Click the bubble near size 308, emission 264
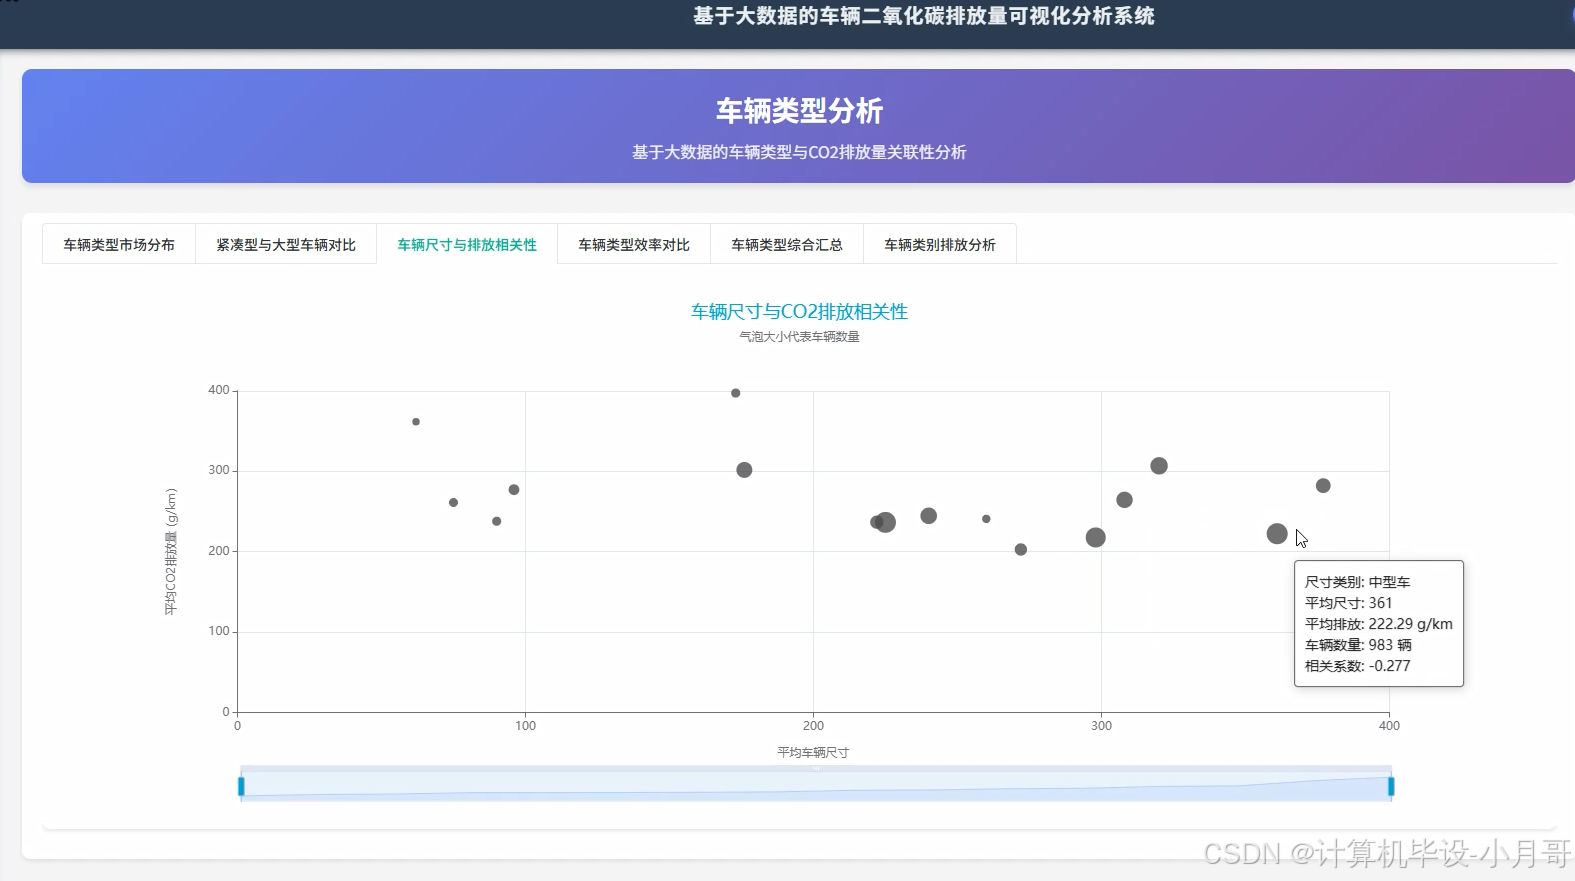1575x881 pixels. coord(1125,500)
